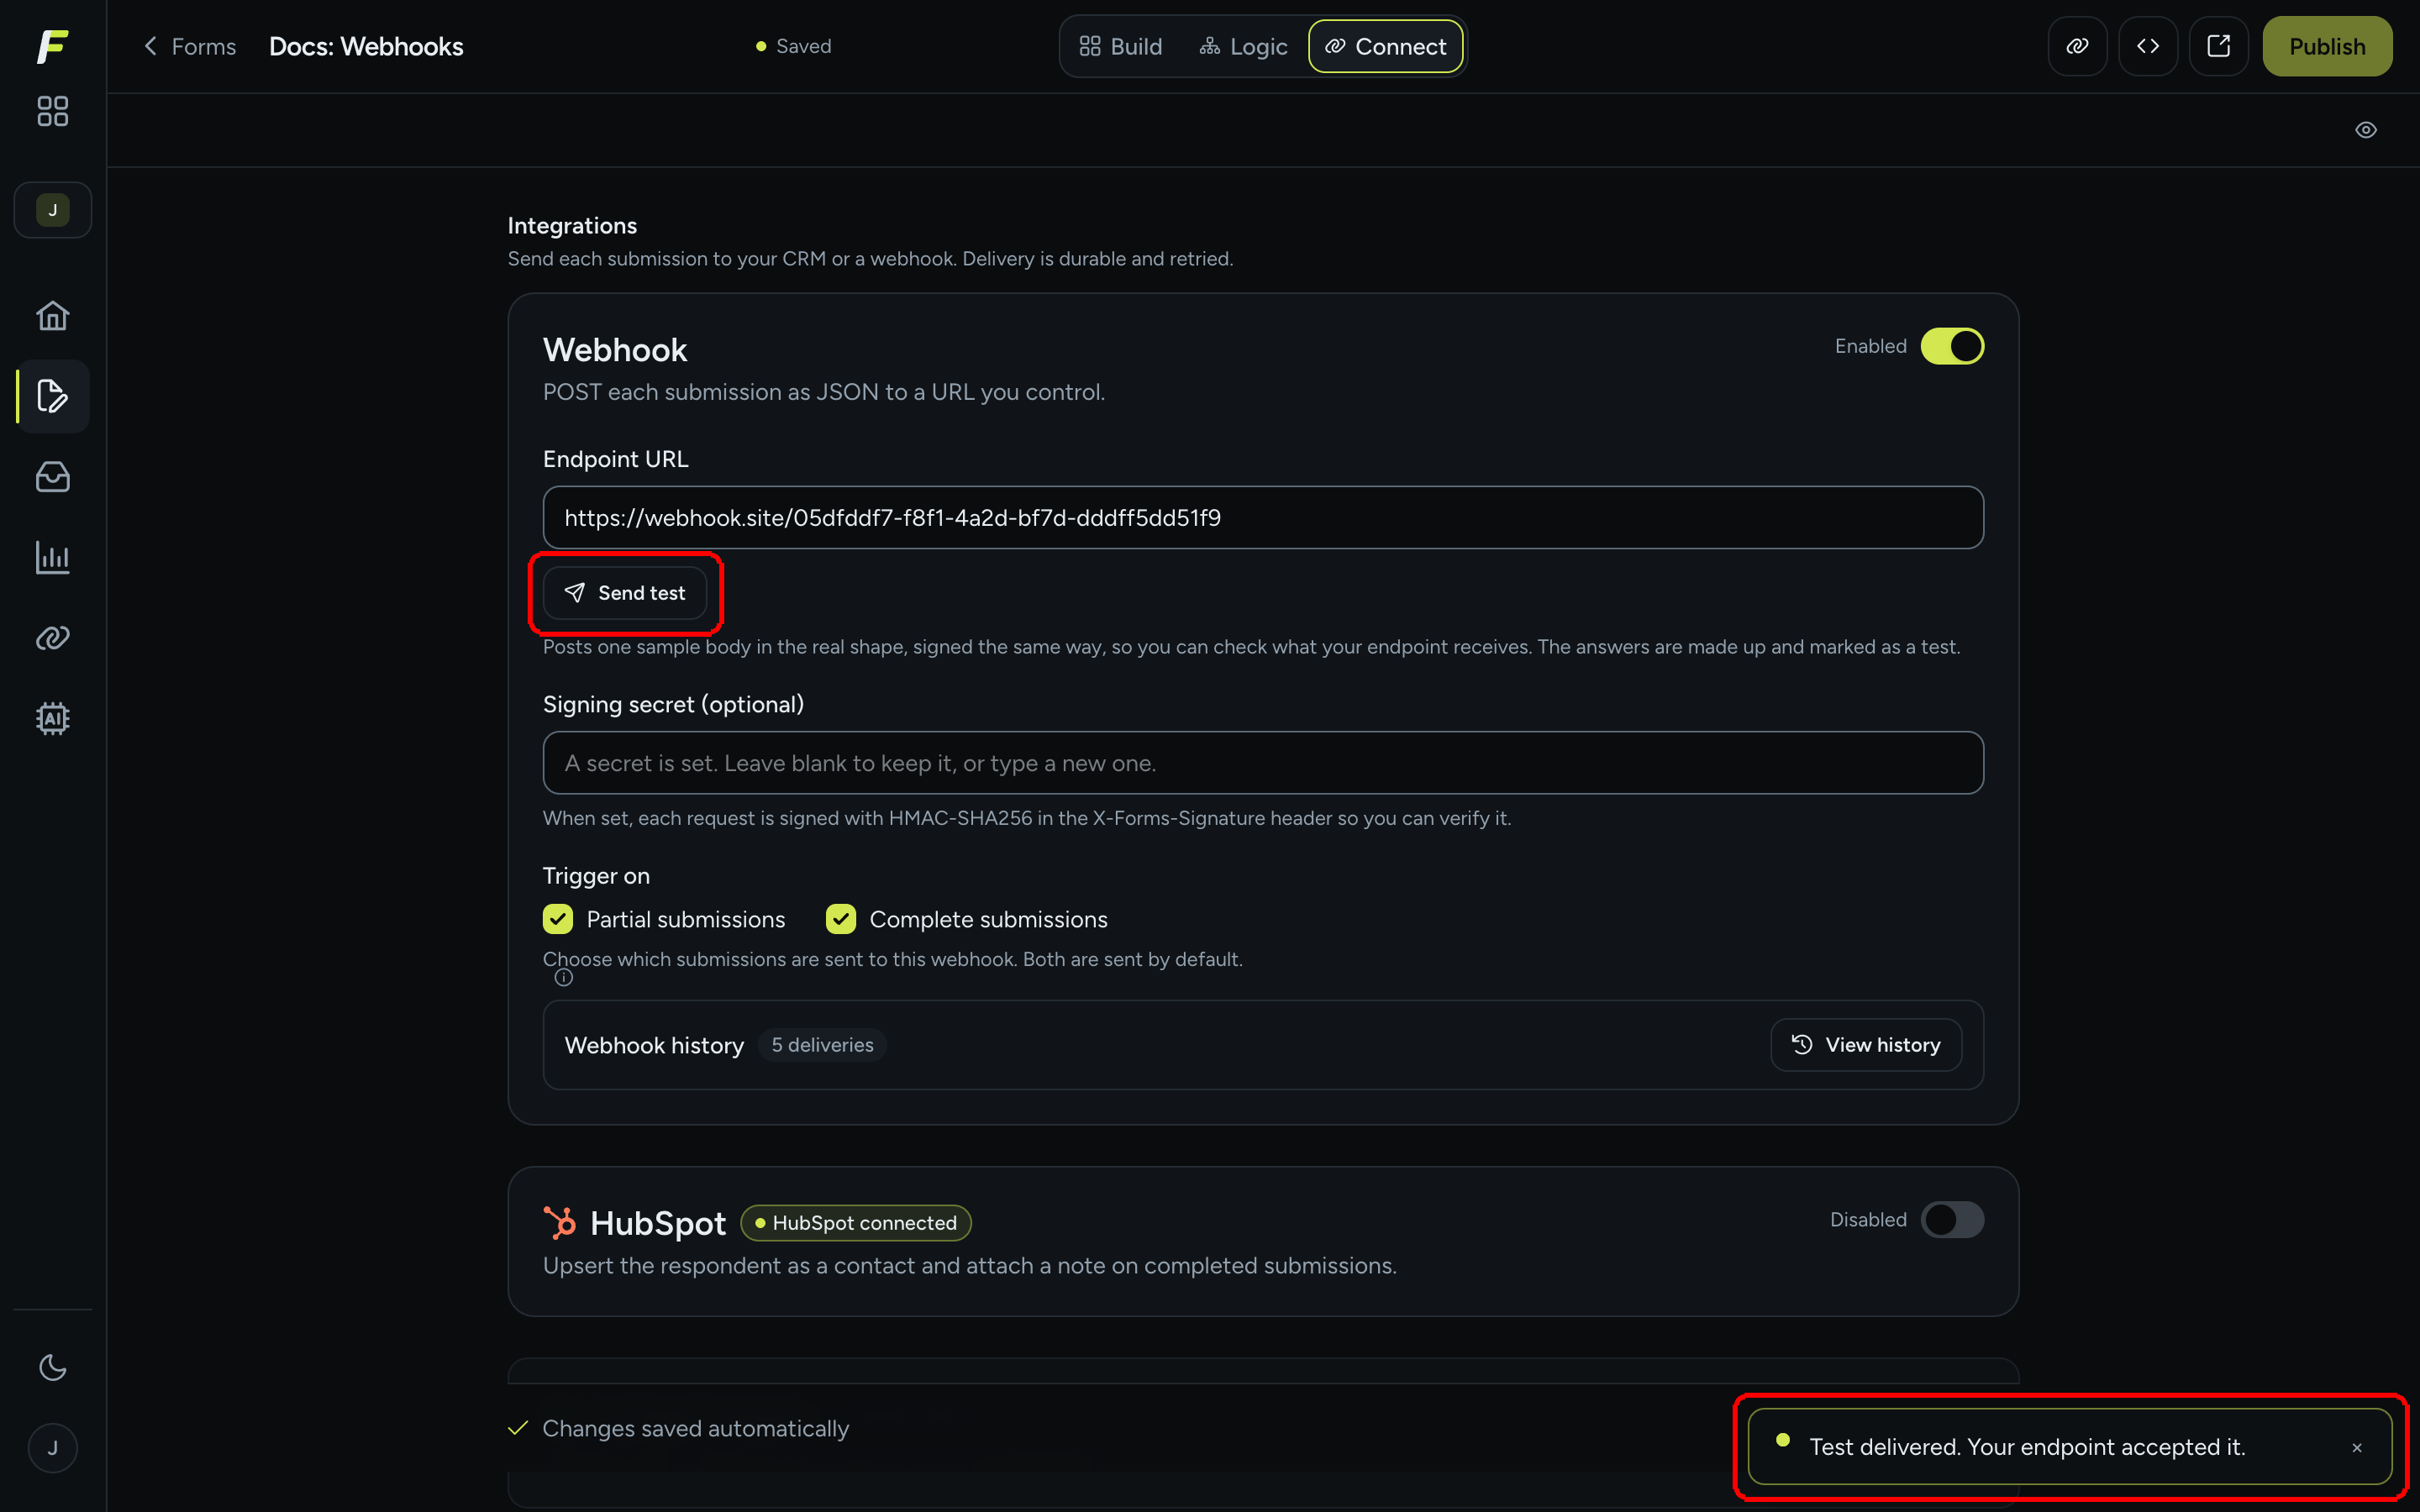
Task: Click the embed code icon in header
Action: [2147, 46]
